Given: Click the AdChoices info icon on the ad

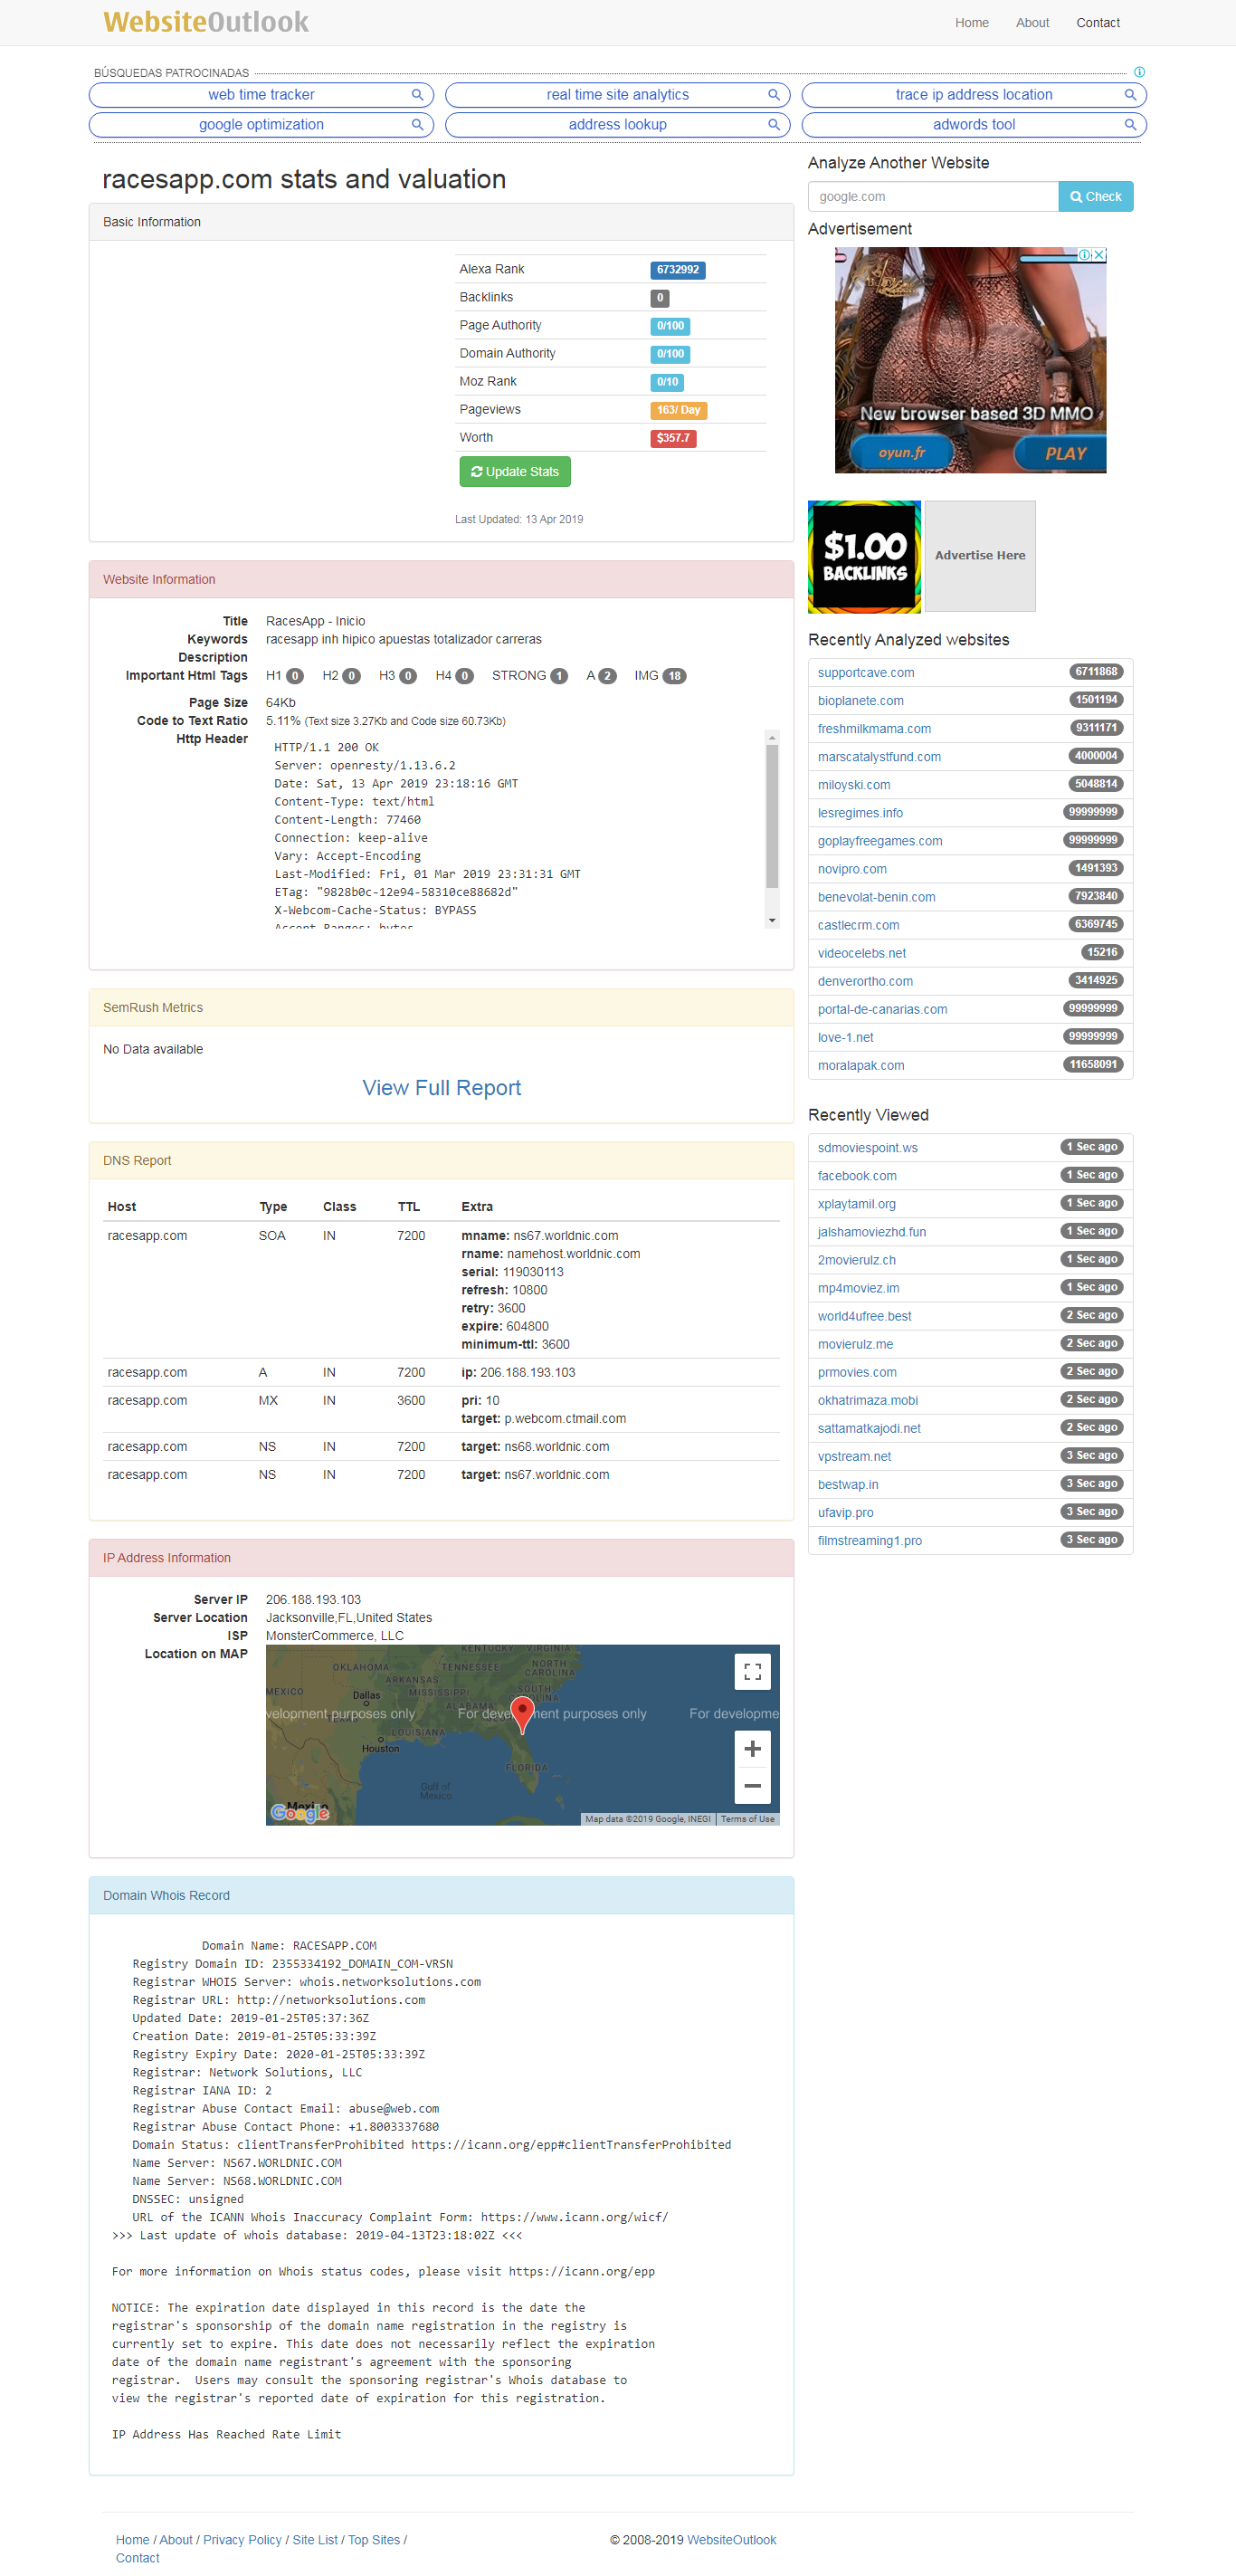Looking at the screenshot, I should (x=1085, y=255).
